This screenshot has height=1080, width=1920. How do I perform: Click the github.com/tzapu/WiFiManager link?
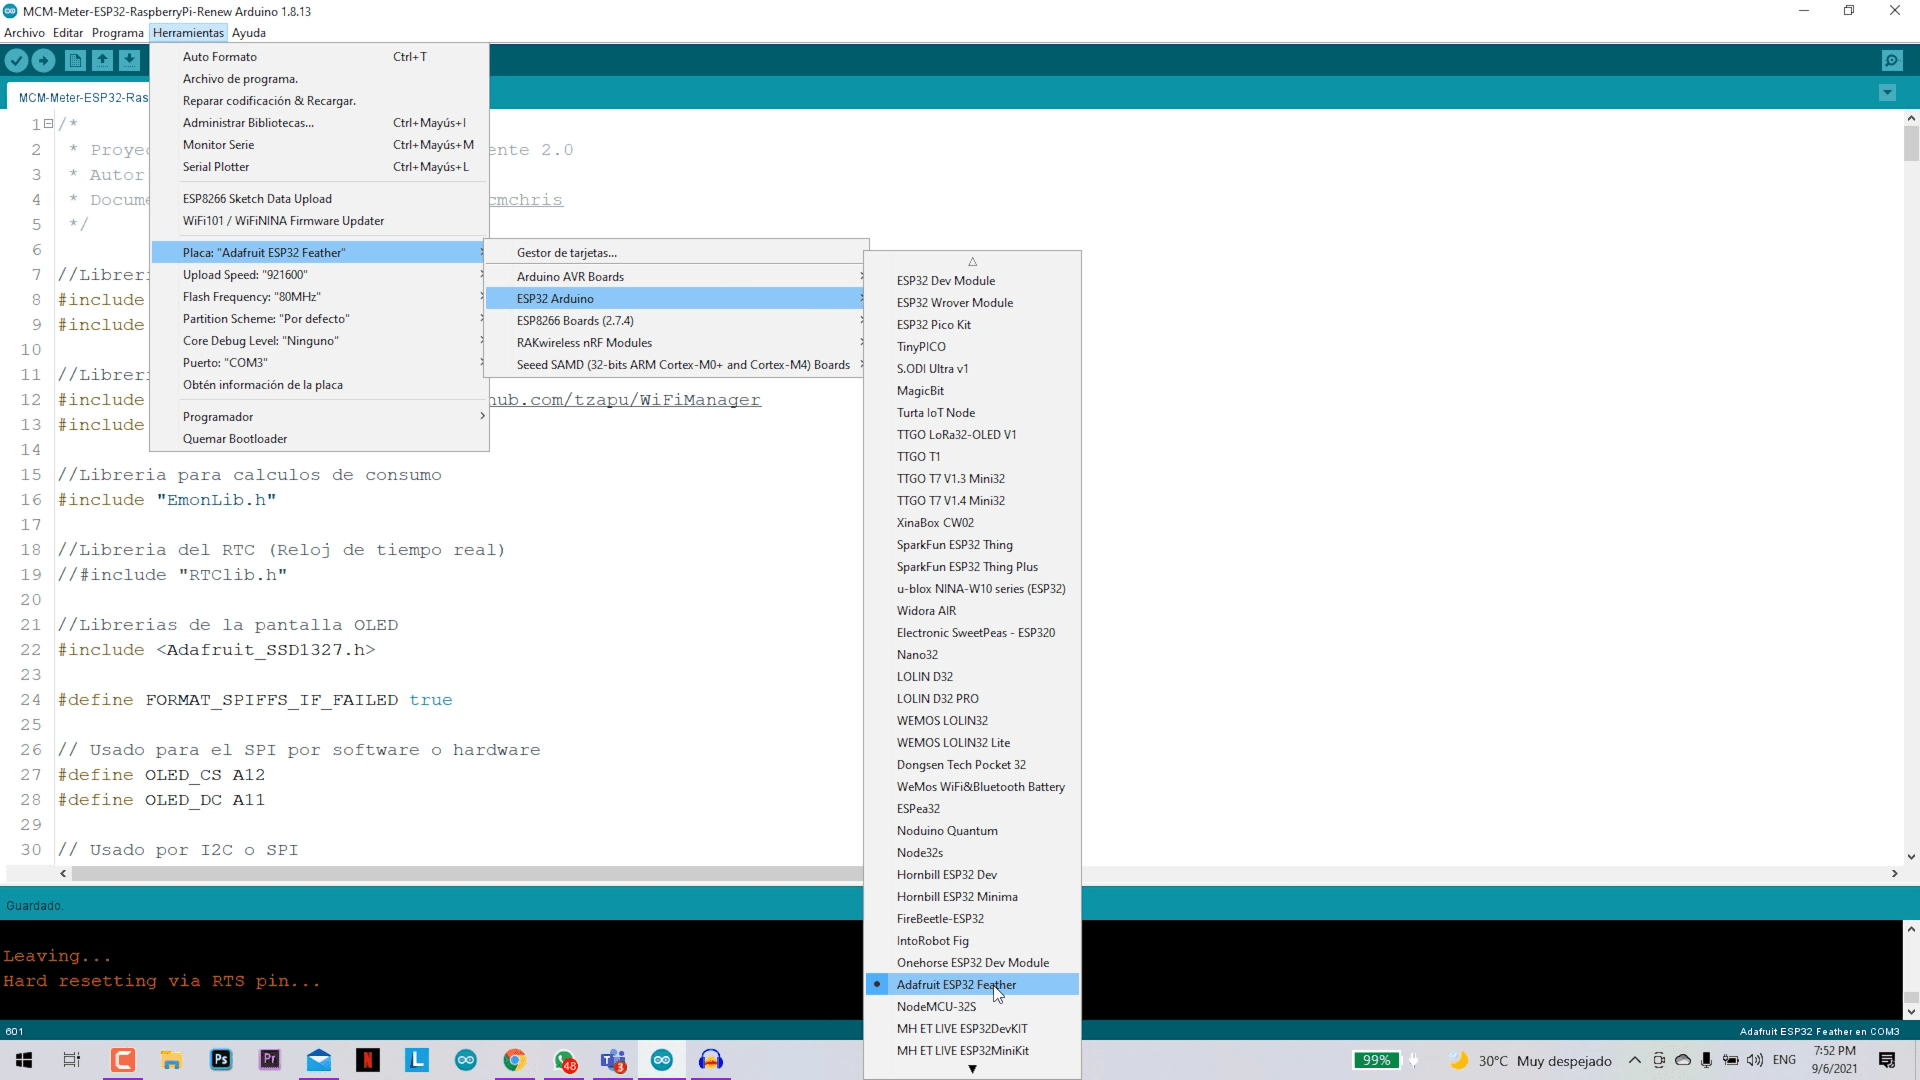tap(627, 400)
